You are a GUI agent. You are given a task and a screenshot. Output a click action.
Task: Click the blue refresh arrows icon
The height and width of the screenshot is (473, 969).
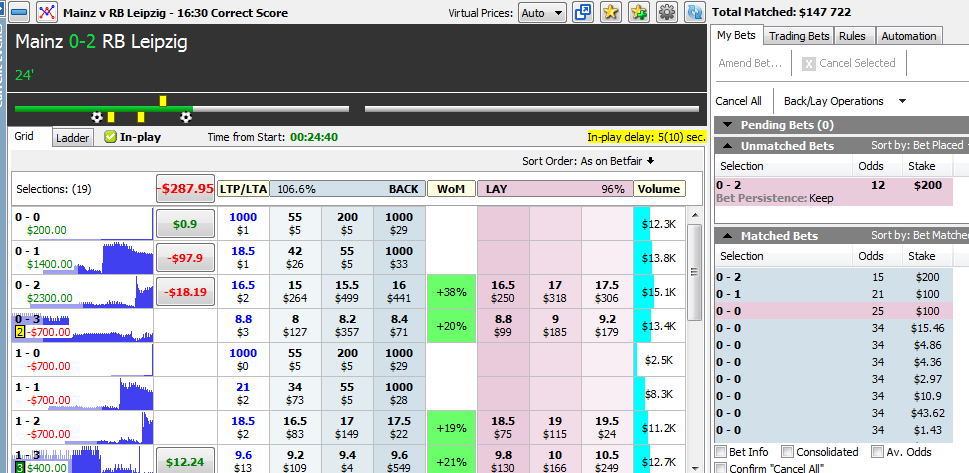[x=694, y=12]
